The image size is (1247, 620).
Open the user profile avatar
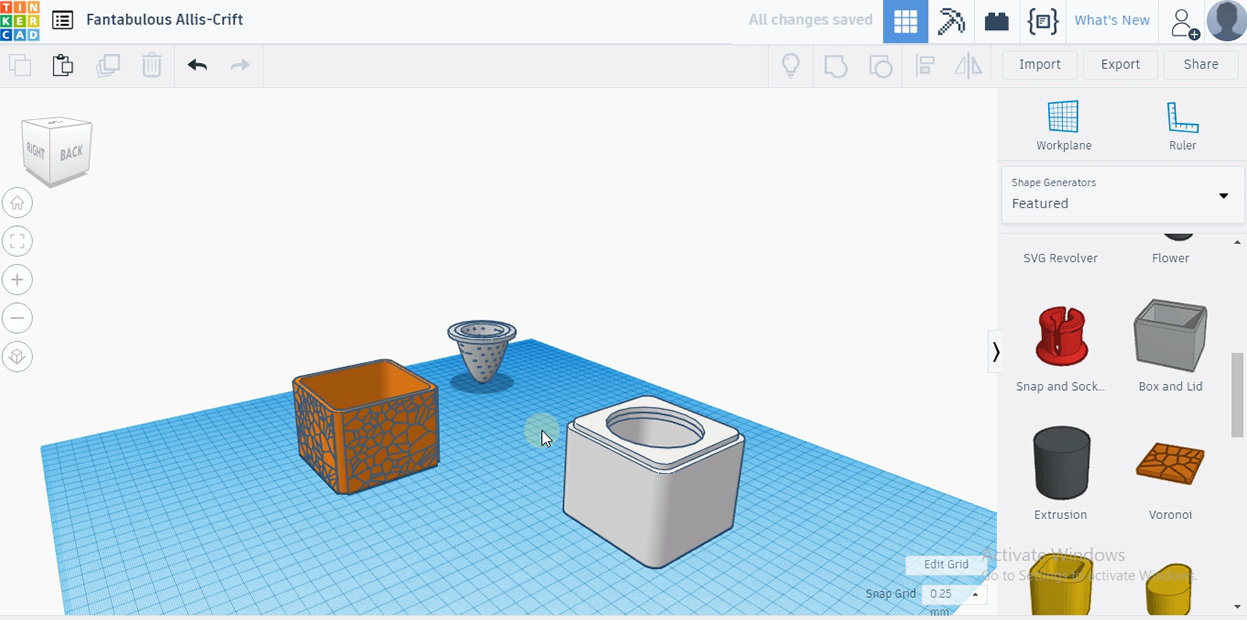[x=1226, y=21]
